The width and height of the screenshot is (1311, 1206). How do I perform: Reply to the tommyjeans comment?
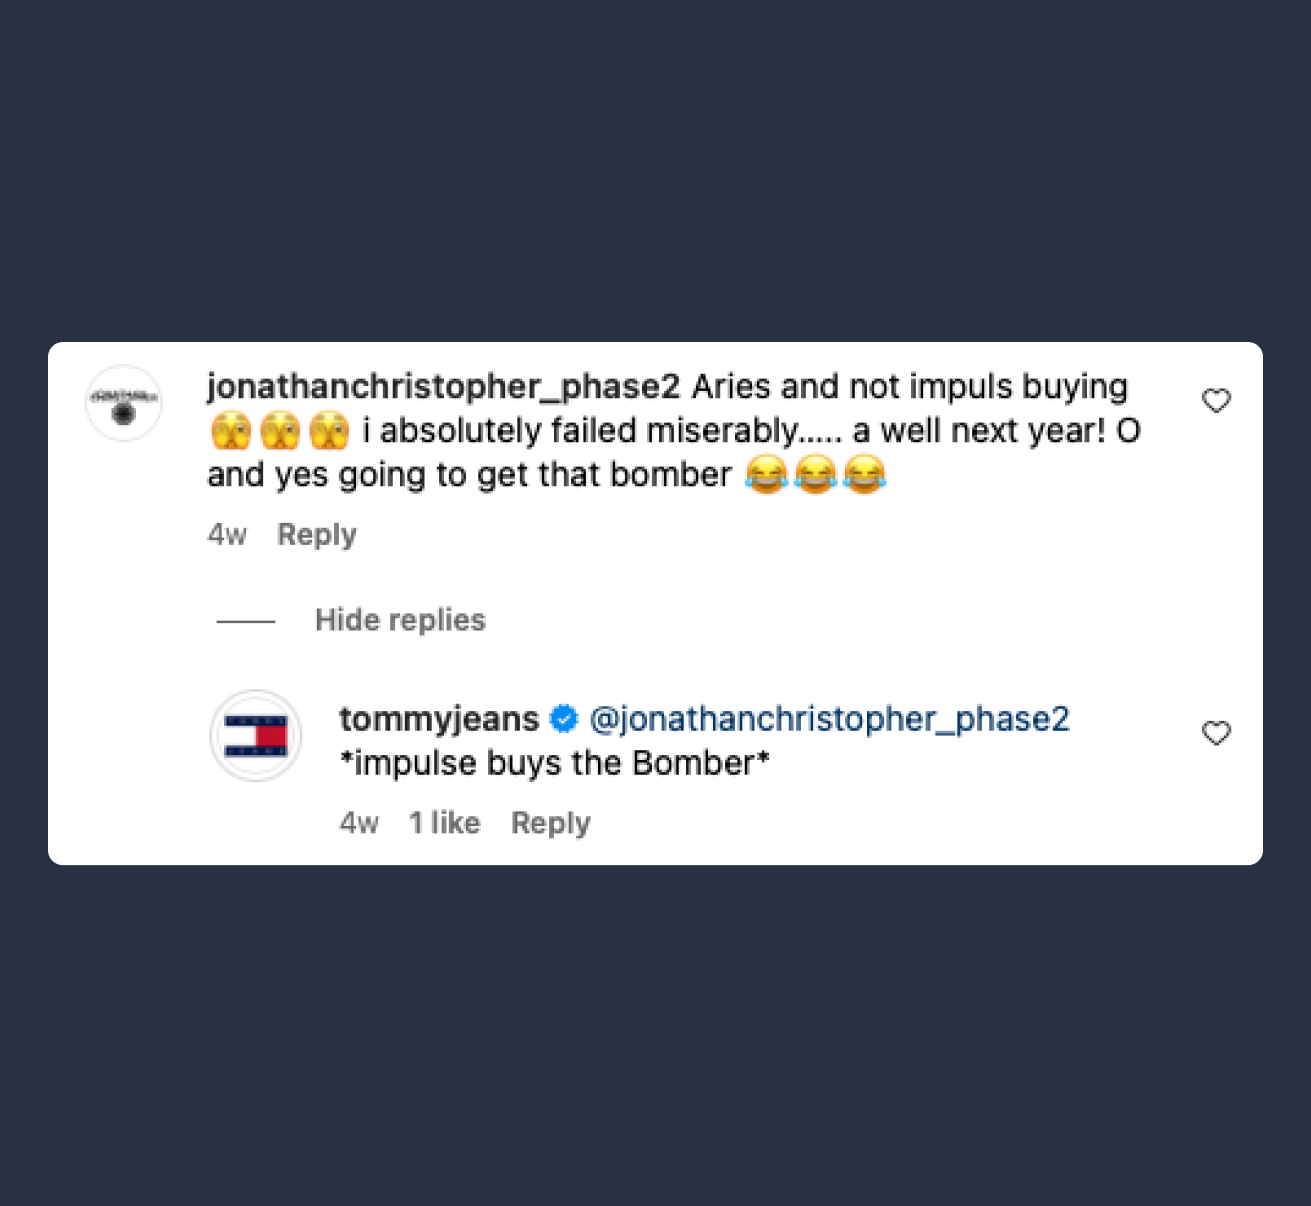[x=551, y=823]
